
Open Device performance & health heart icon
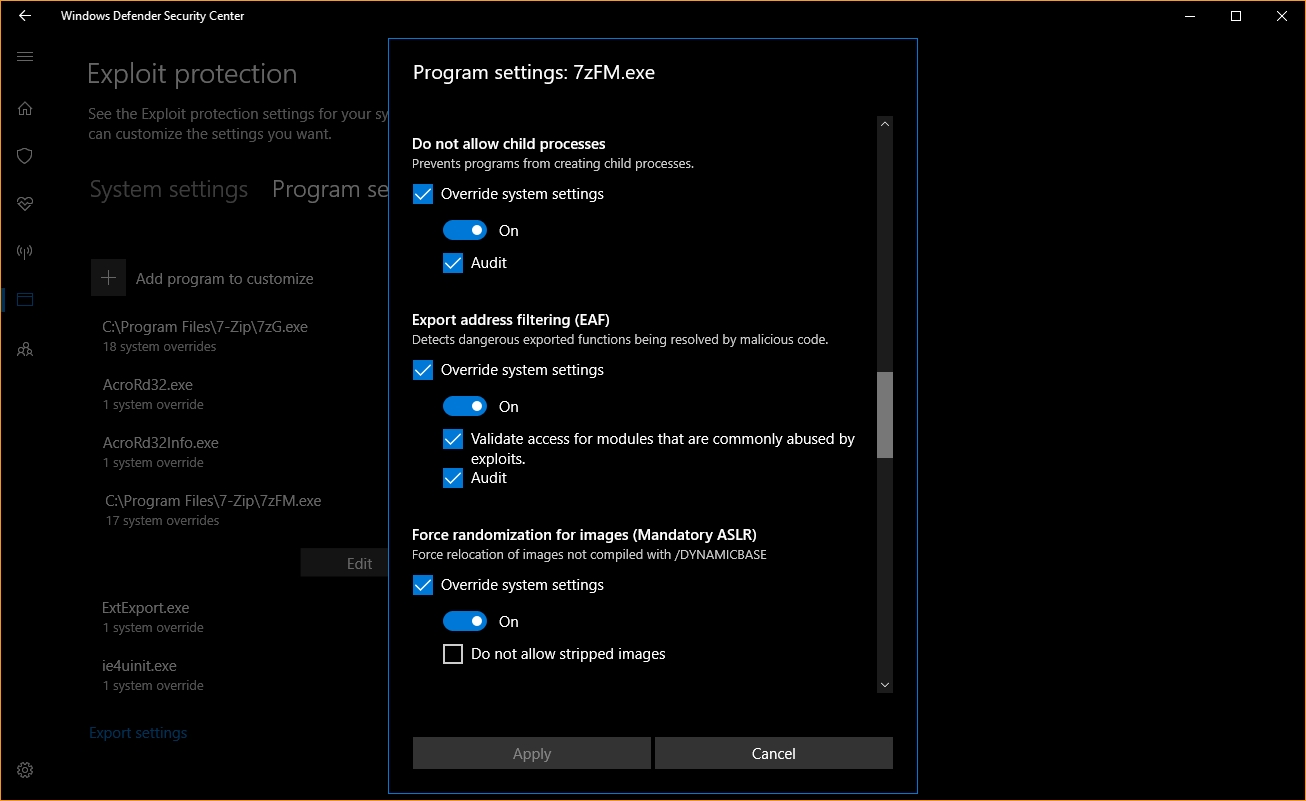tap(25, 204)
